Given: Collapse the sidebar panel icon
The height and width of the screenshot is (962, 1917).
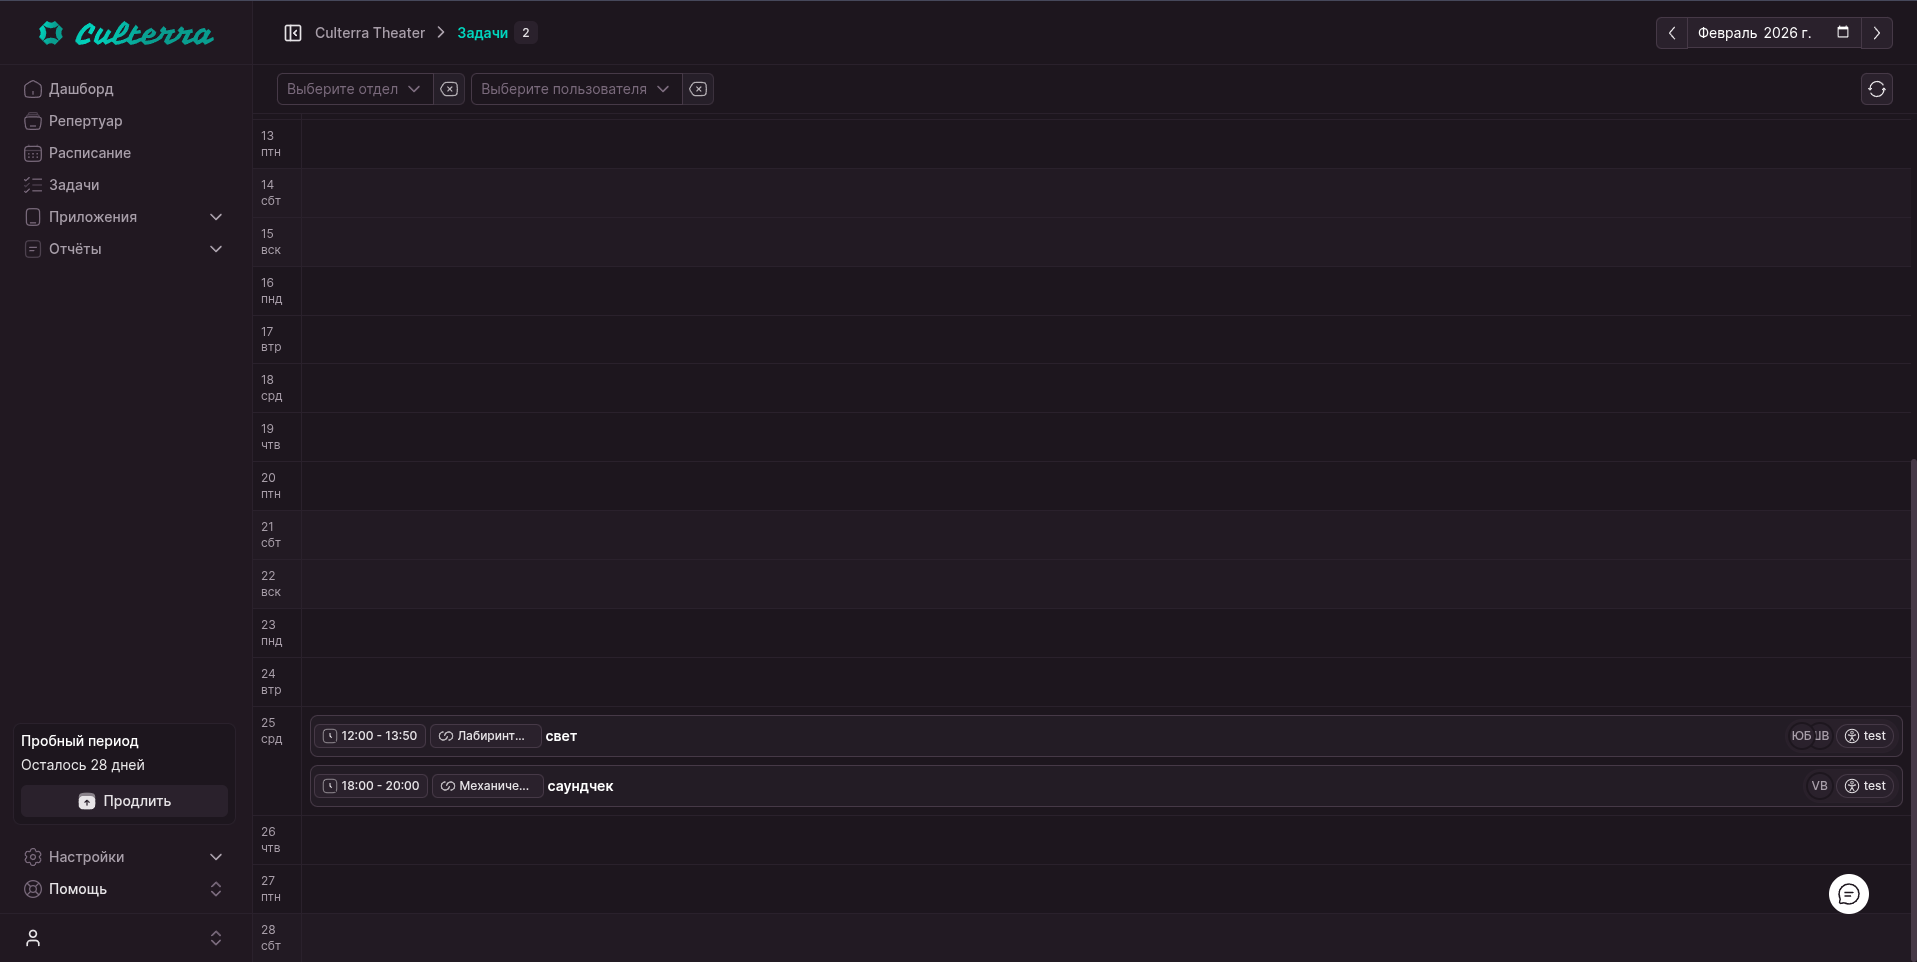Looking at the screenshot, I should (x=293, y=33).
